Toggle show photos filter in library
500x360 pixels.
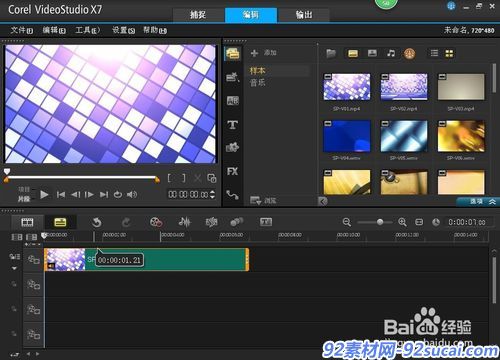coord(372,53)
